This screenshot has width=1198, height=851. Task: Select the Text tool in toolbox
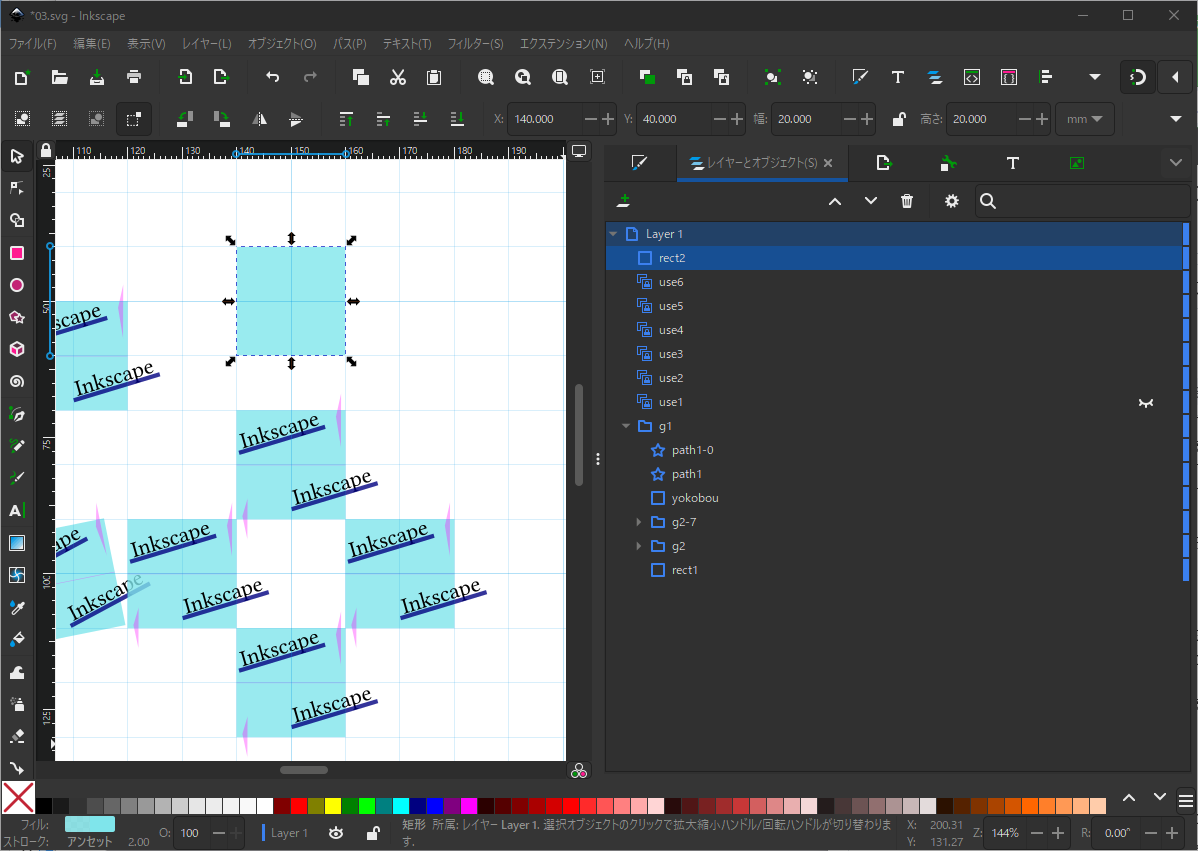pyautogui.click(x=17, y=510)
